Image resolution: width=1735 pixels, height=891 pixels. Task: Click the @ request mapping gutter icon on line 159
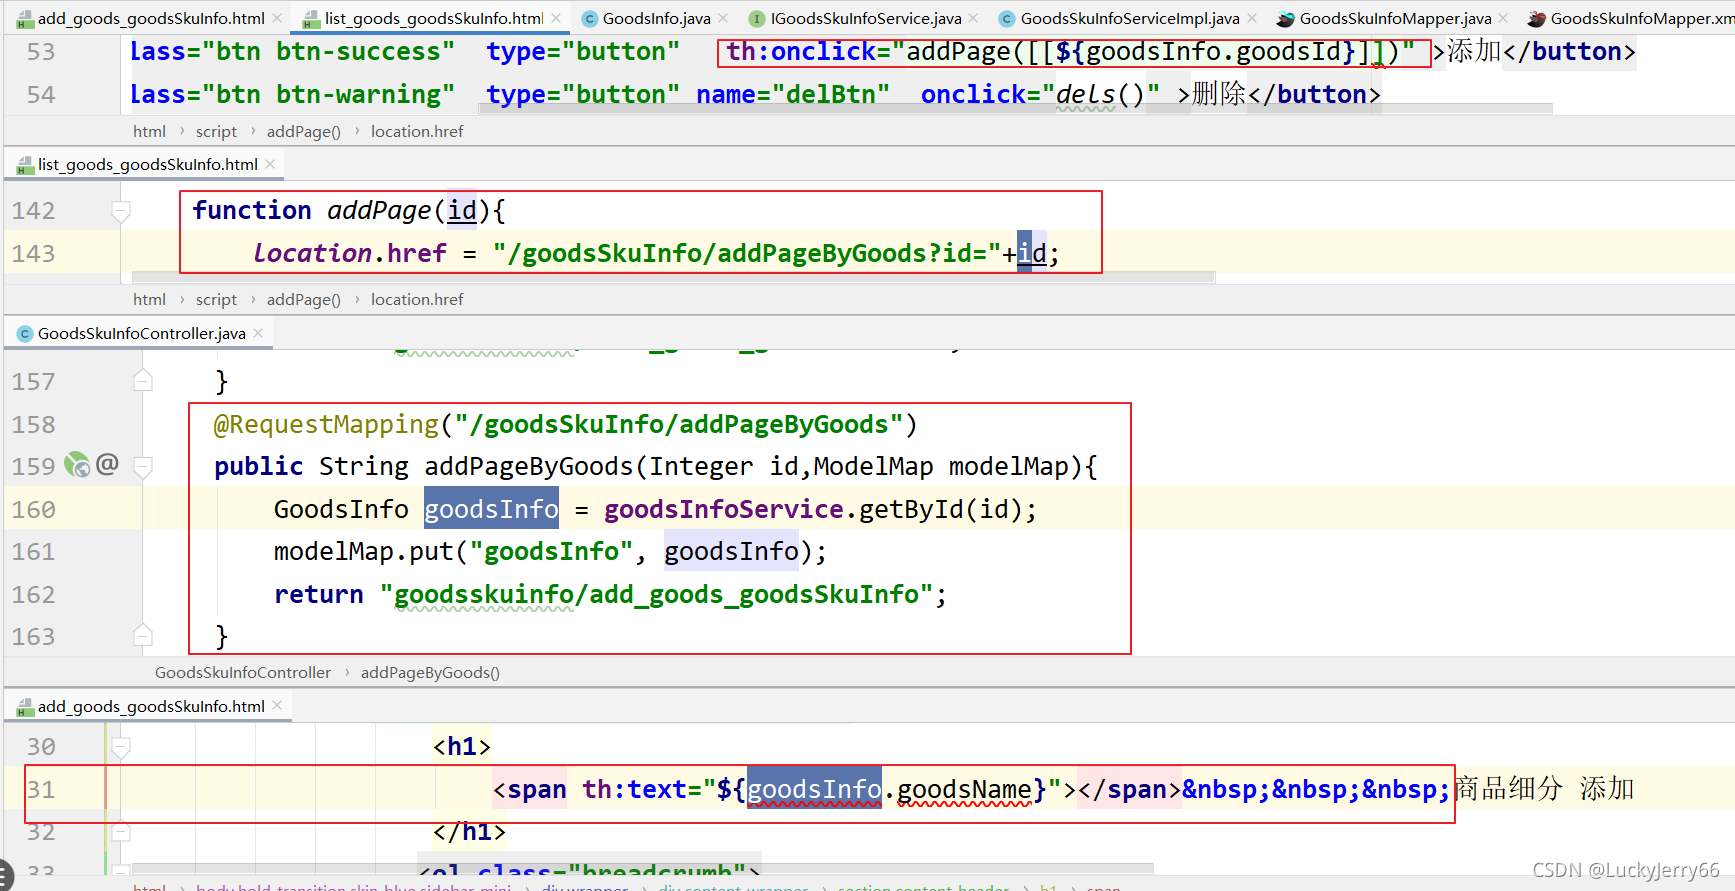pos(107,464)
